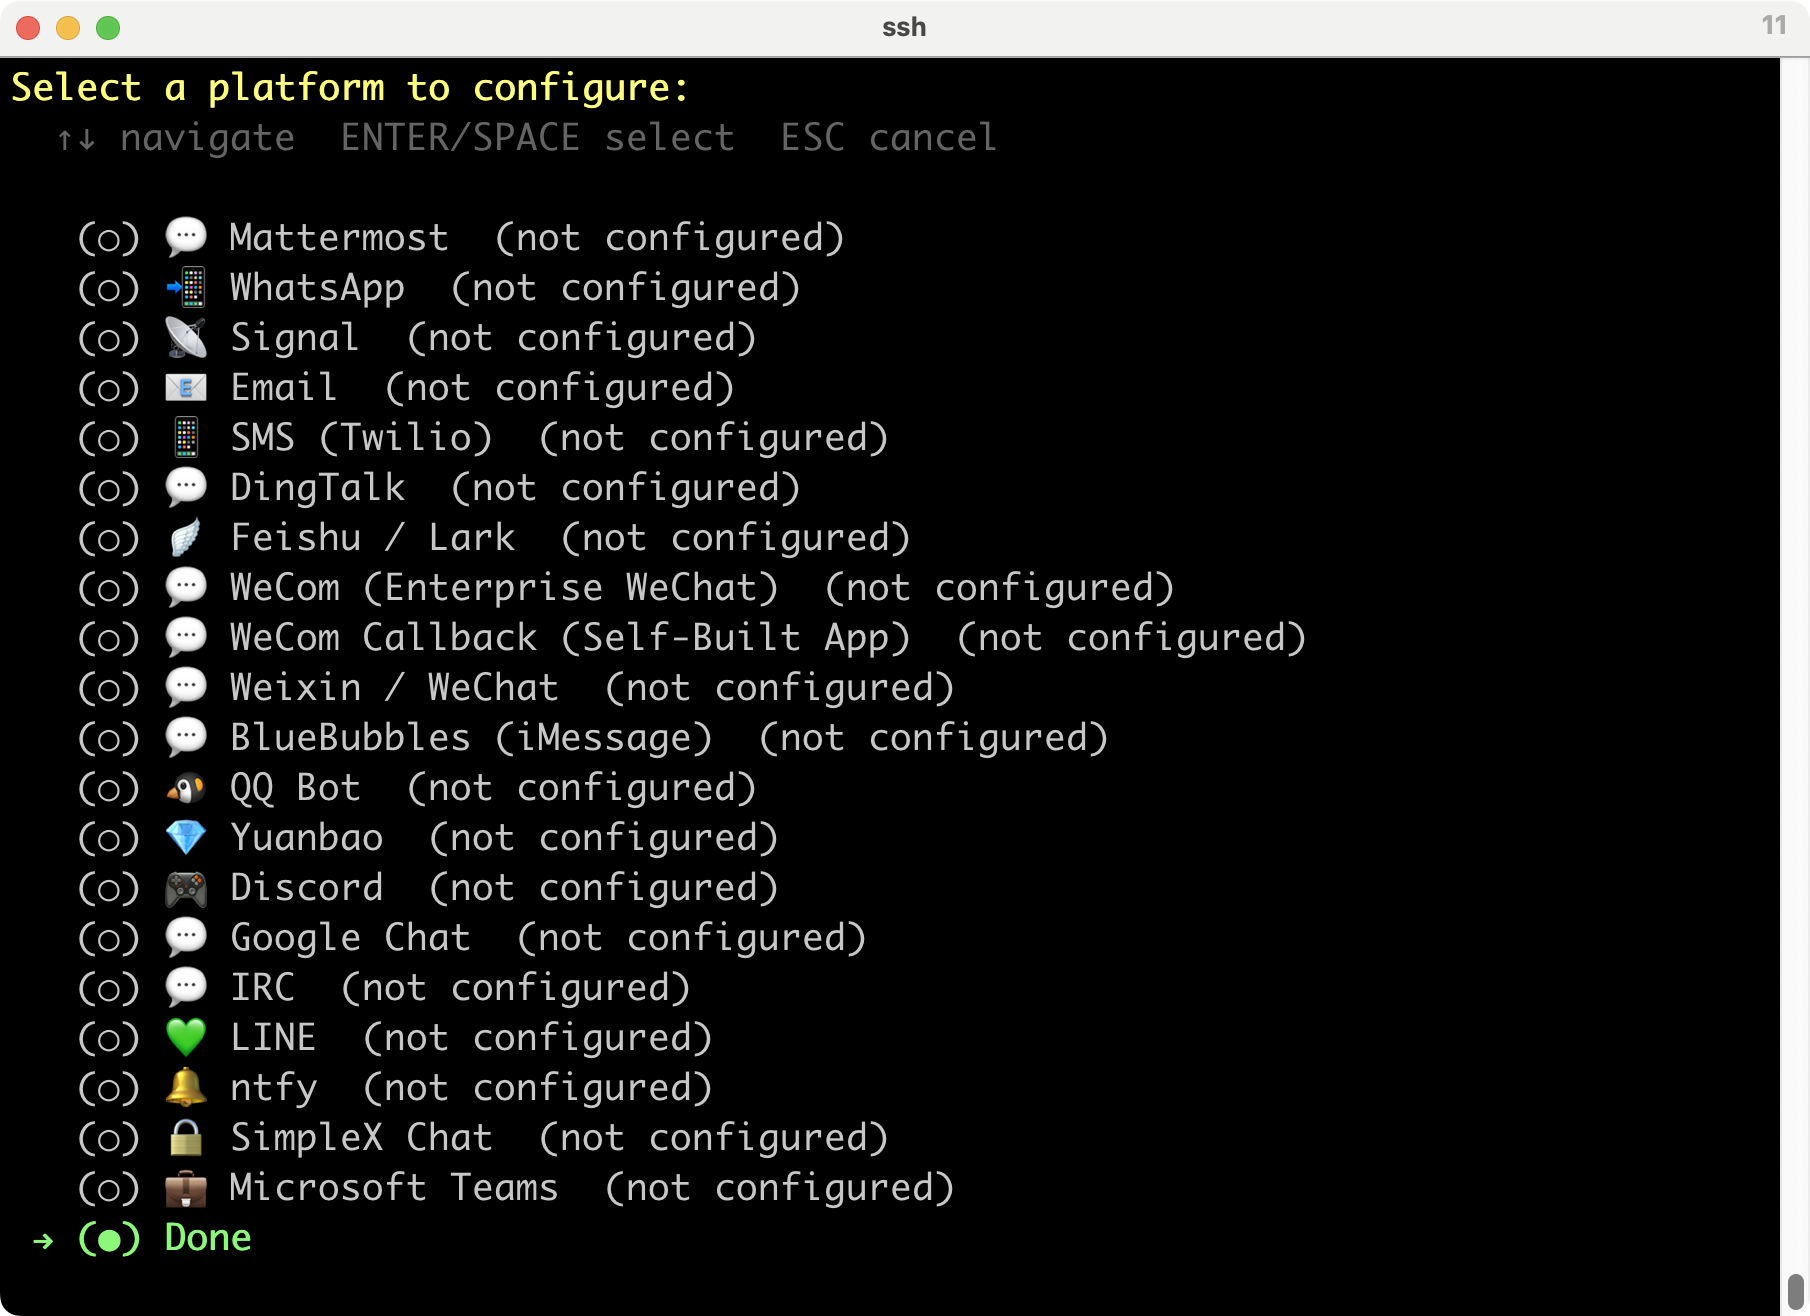Click the SimpleX Chat padlock icon
1810x1316 pixels.
click(186, 1137)
